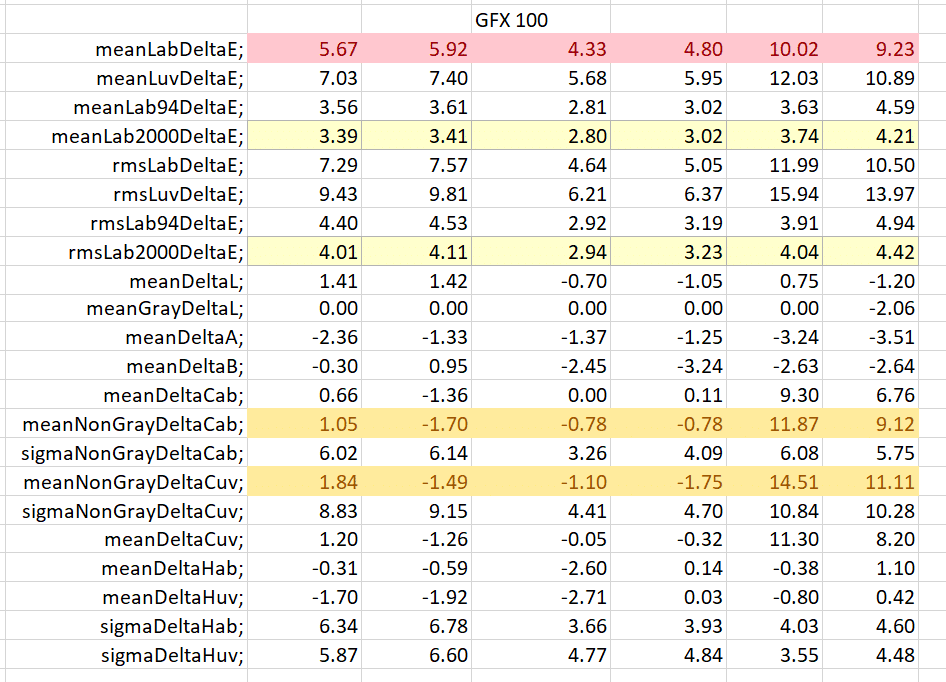Click -3.51 in the meanDeltaA row
This screenshot has width=946, height=682.
tap(892, 337)
